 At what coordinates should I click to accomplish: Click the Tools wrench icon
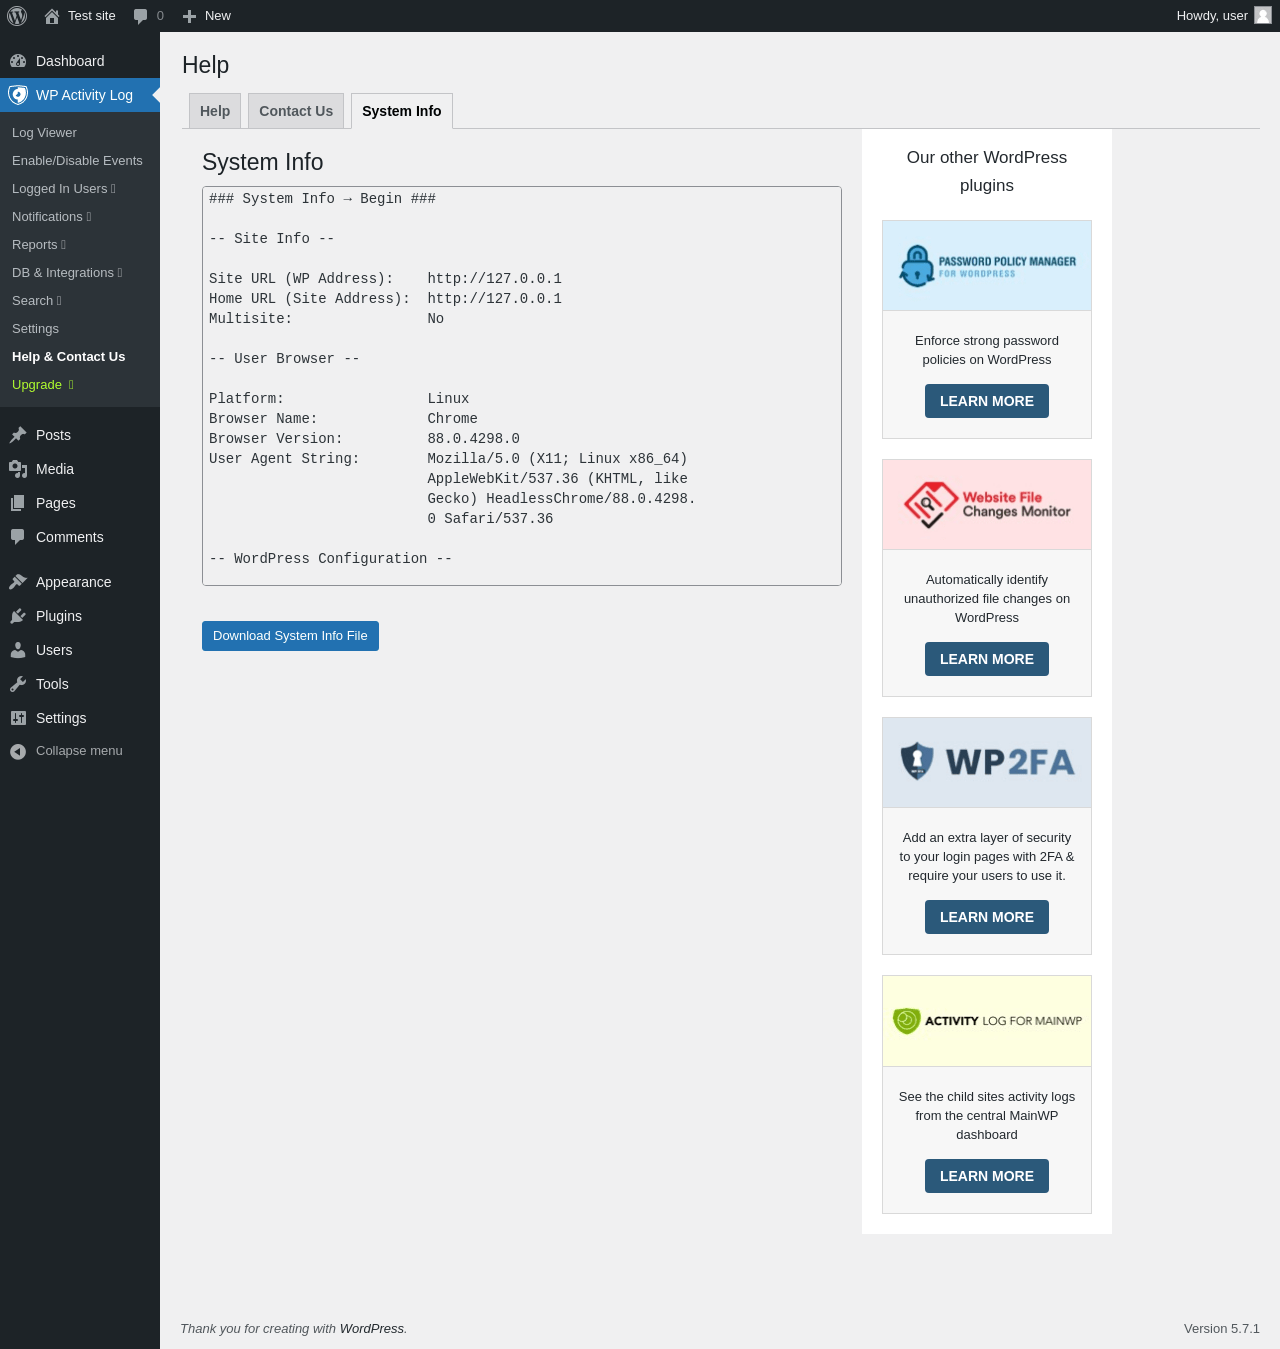click(18, 684)
